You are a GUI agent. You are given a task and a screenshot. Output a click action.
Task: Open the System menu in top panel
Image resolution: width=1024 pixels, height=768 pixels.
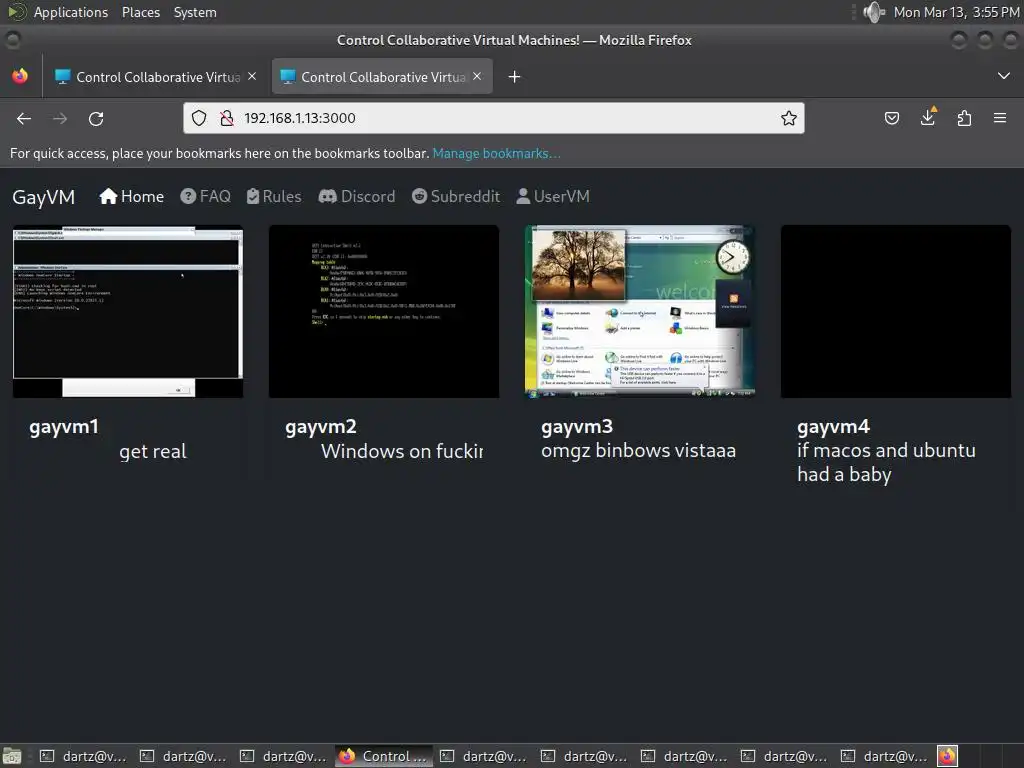[195, 12]
